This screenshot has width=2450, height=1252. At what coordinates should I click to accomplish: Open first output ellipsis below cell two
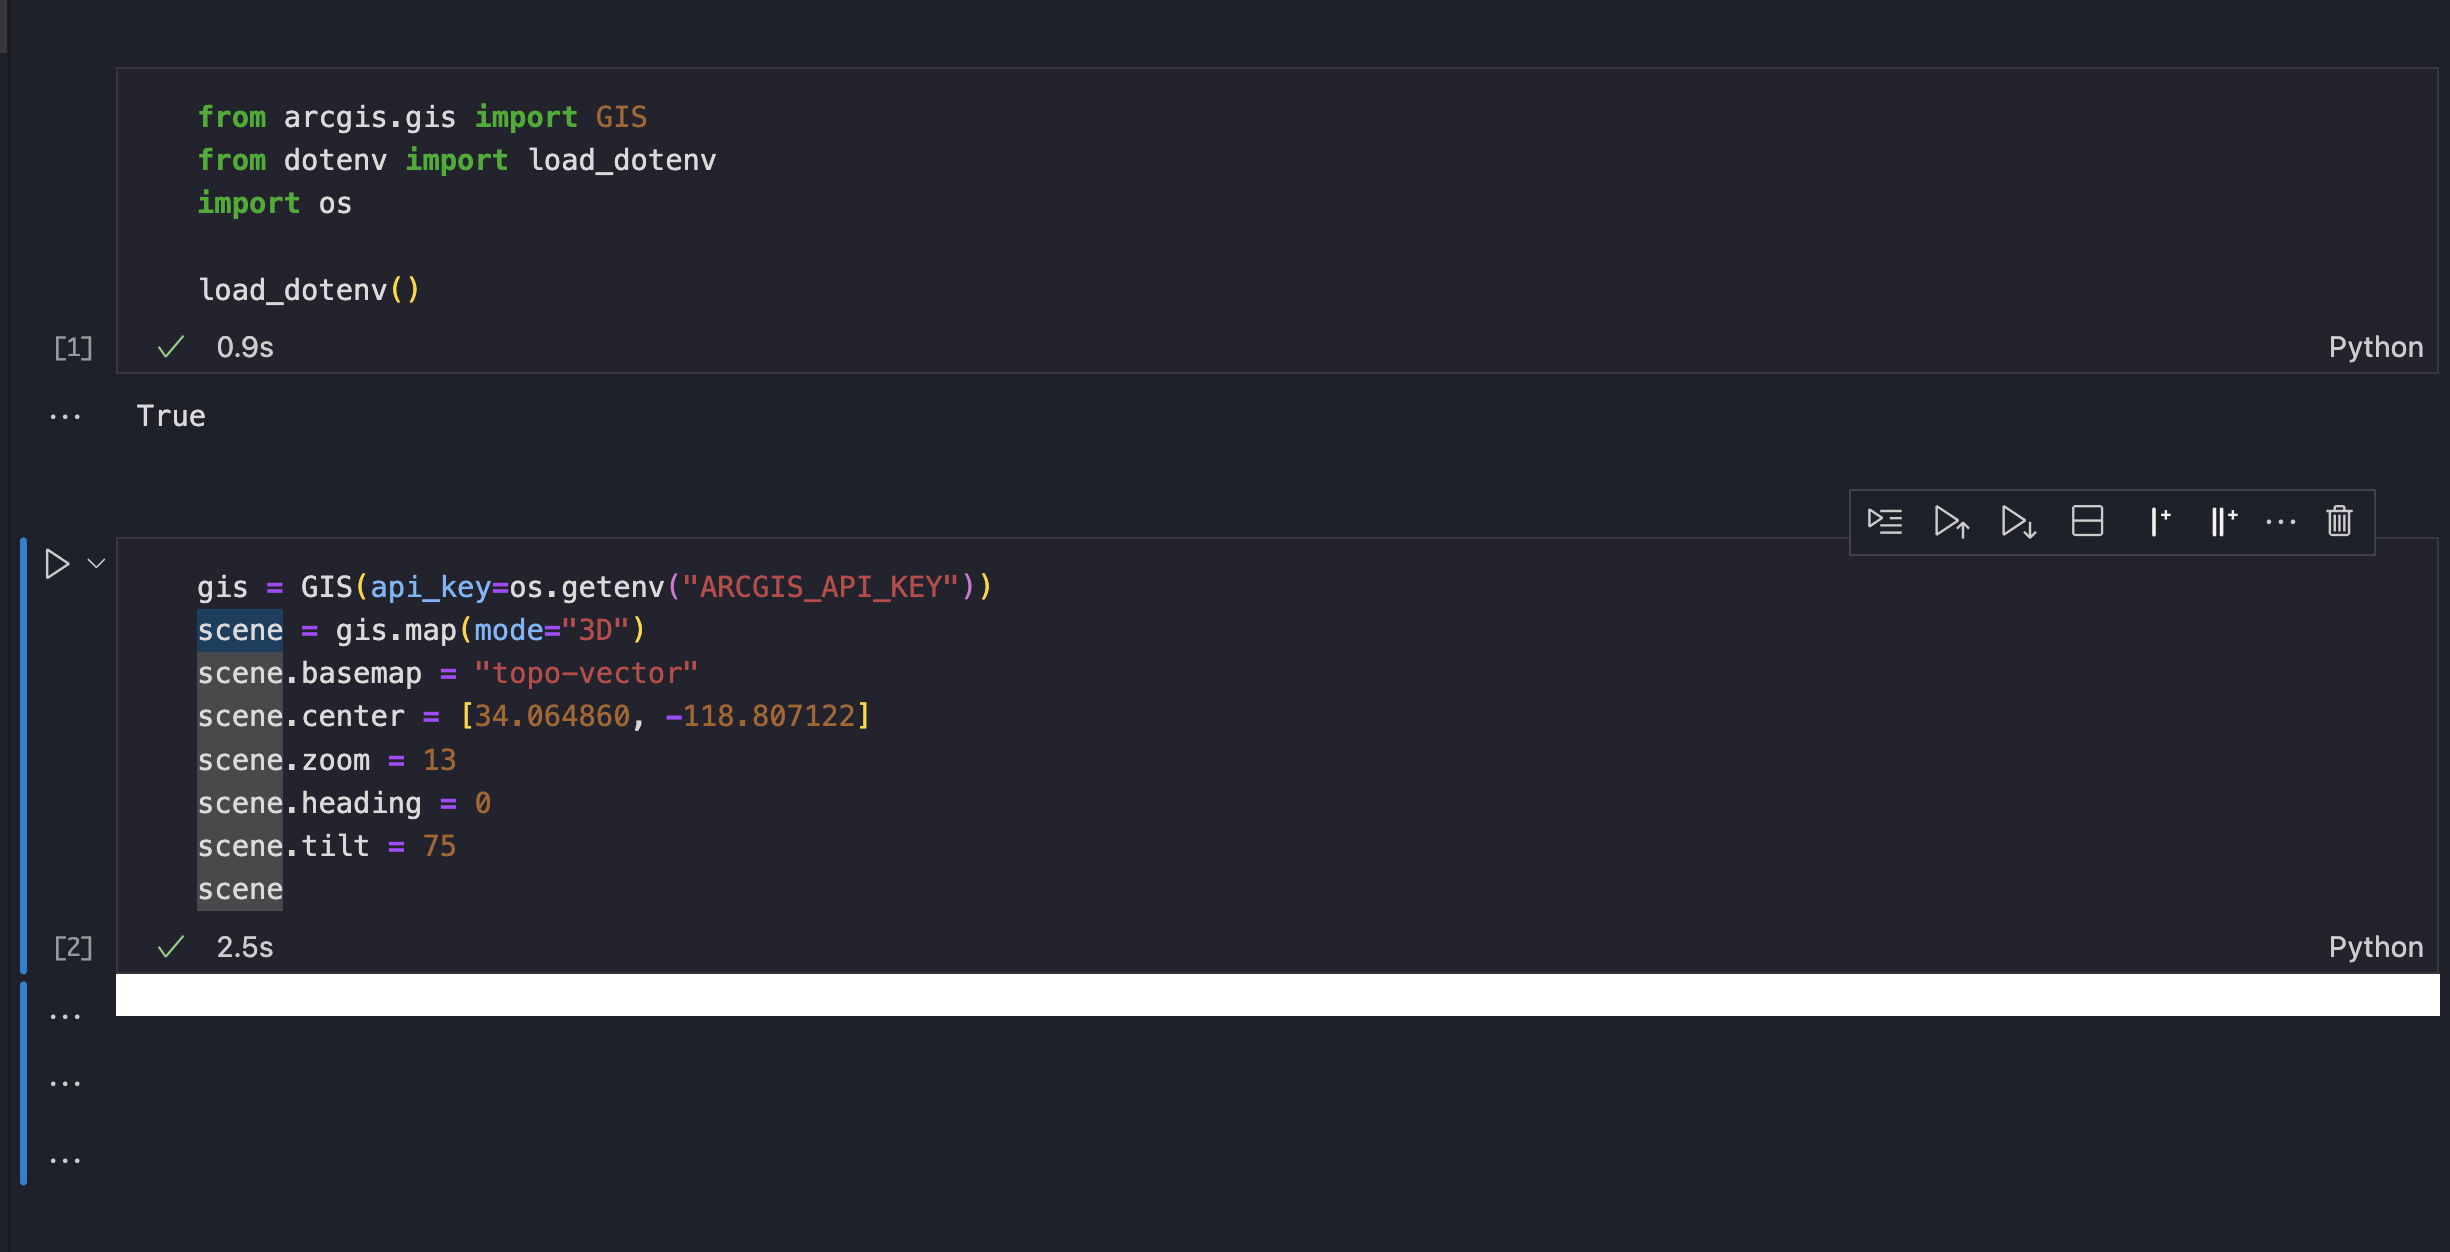coord(65,1017)
